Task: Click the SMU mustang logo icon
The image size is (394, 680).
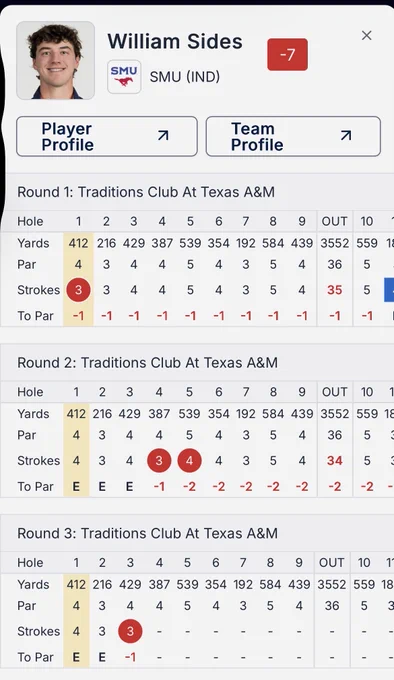Action: click(124, 77)
